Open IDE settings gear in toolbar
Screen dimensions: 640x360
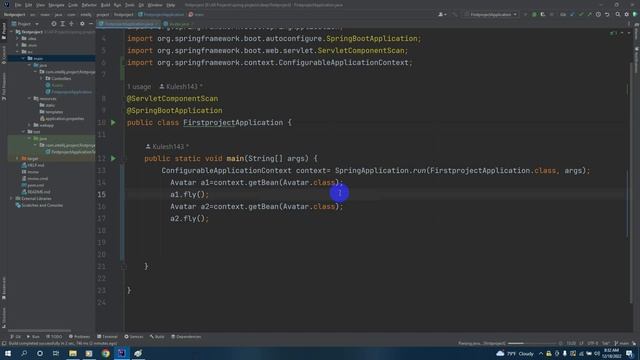[627, 14]
